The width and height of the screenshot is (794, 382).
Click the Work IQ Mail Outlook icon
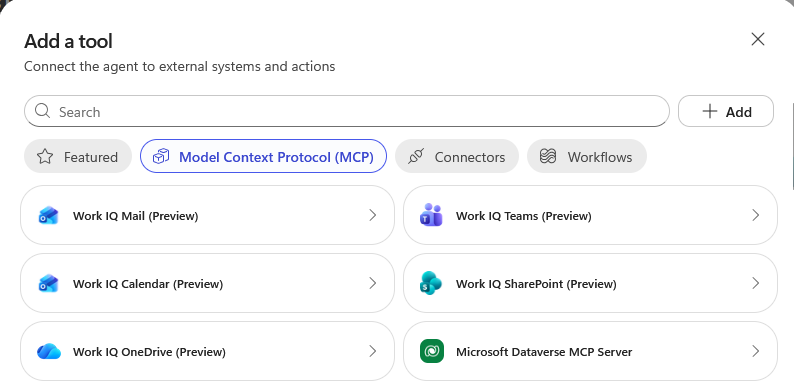click(x=49, y=215)
